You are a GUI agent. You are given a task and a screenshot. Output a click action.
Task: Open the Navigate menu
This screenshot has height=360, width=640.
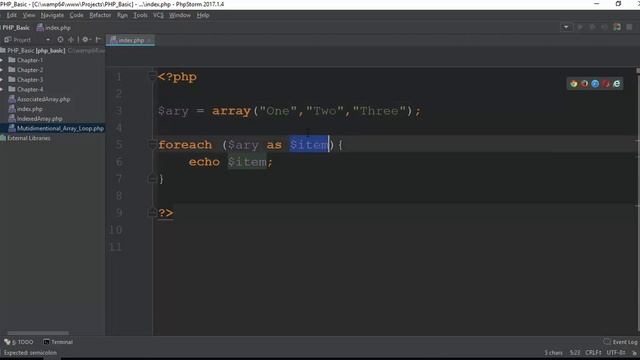(x=52, y=15)
